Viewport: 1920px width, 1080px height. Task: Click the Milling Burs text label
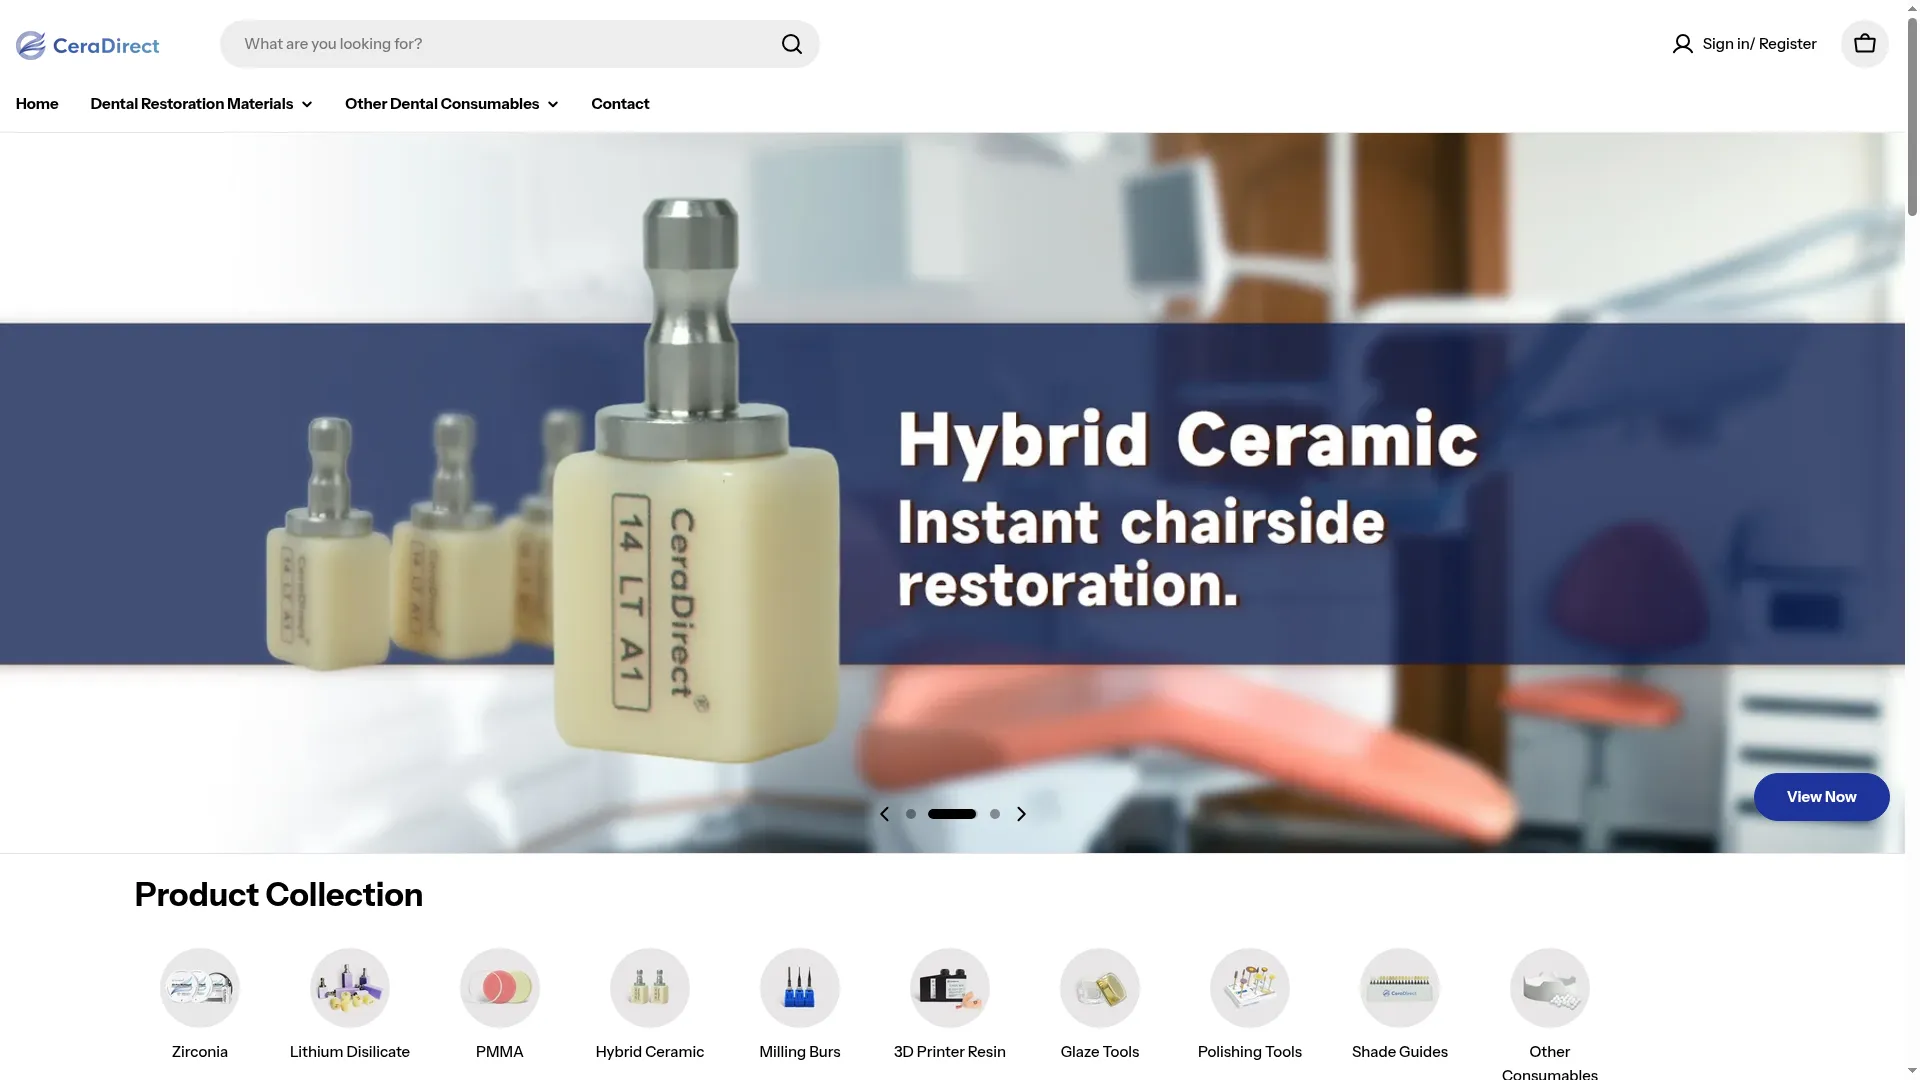(x=800, y=1052)
